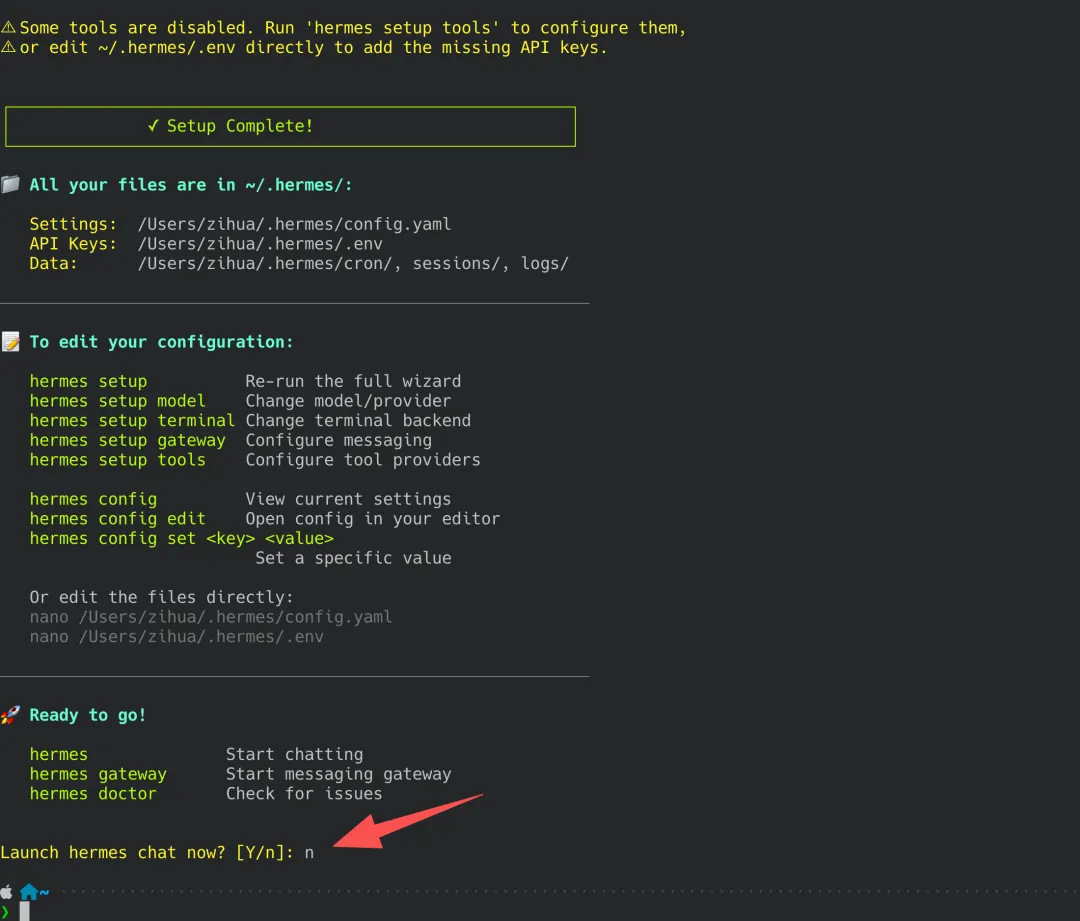Click the 'hermes doctor' command
1080x921 pixels.
93,794
